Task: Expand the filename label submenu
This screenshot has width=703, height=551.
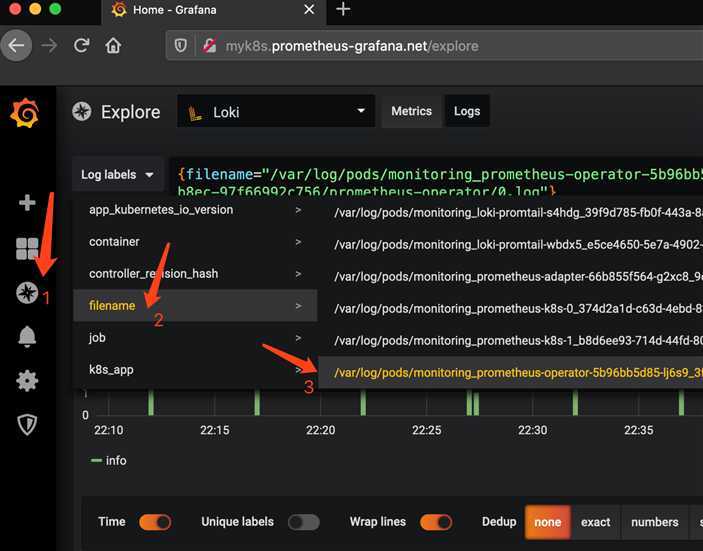Action: click(195, 306)
